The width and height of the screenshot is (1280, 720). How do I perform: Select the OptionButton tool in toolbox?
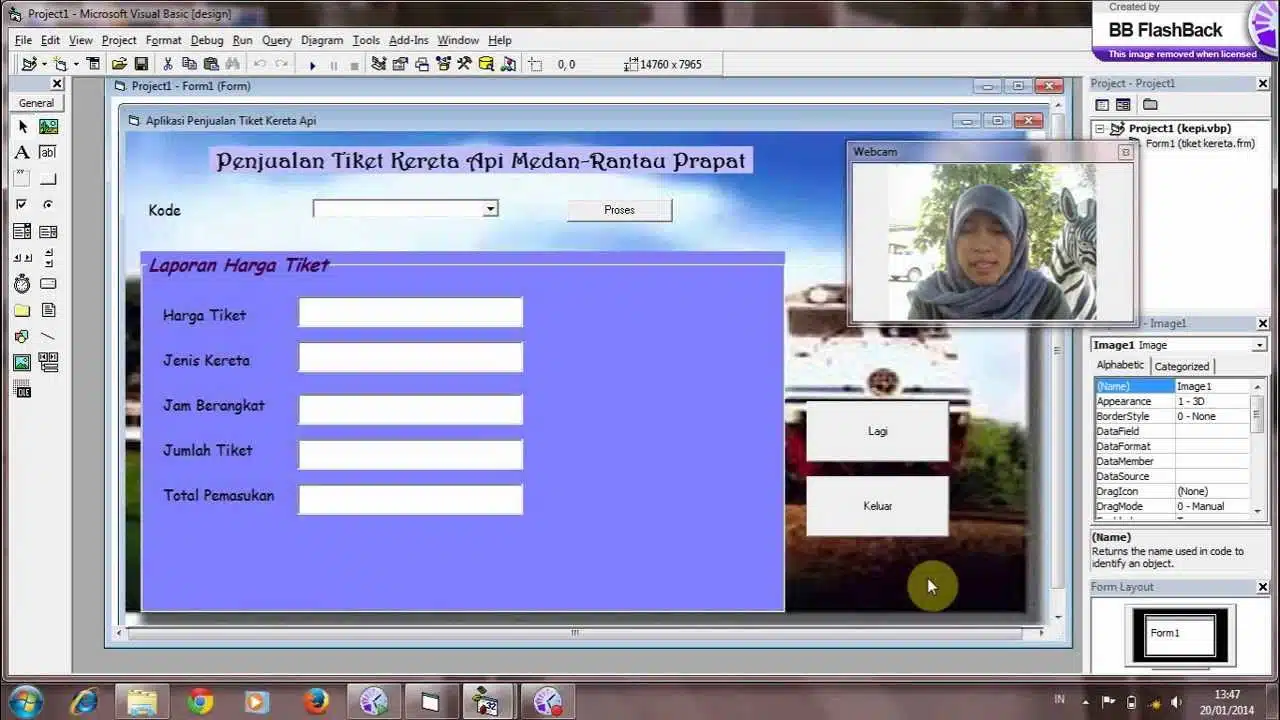pos(47,205)
